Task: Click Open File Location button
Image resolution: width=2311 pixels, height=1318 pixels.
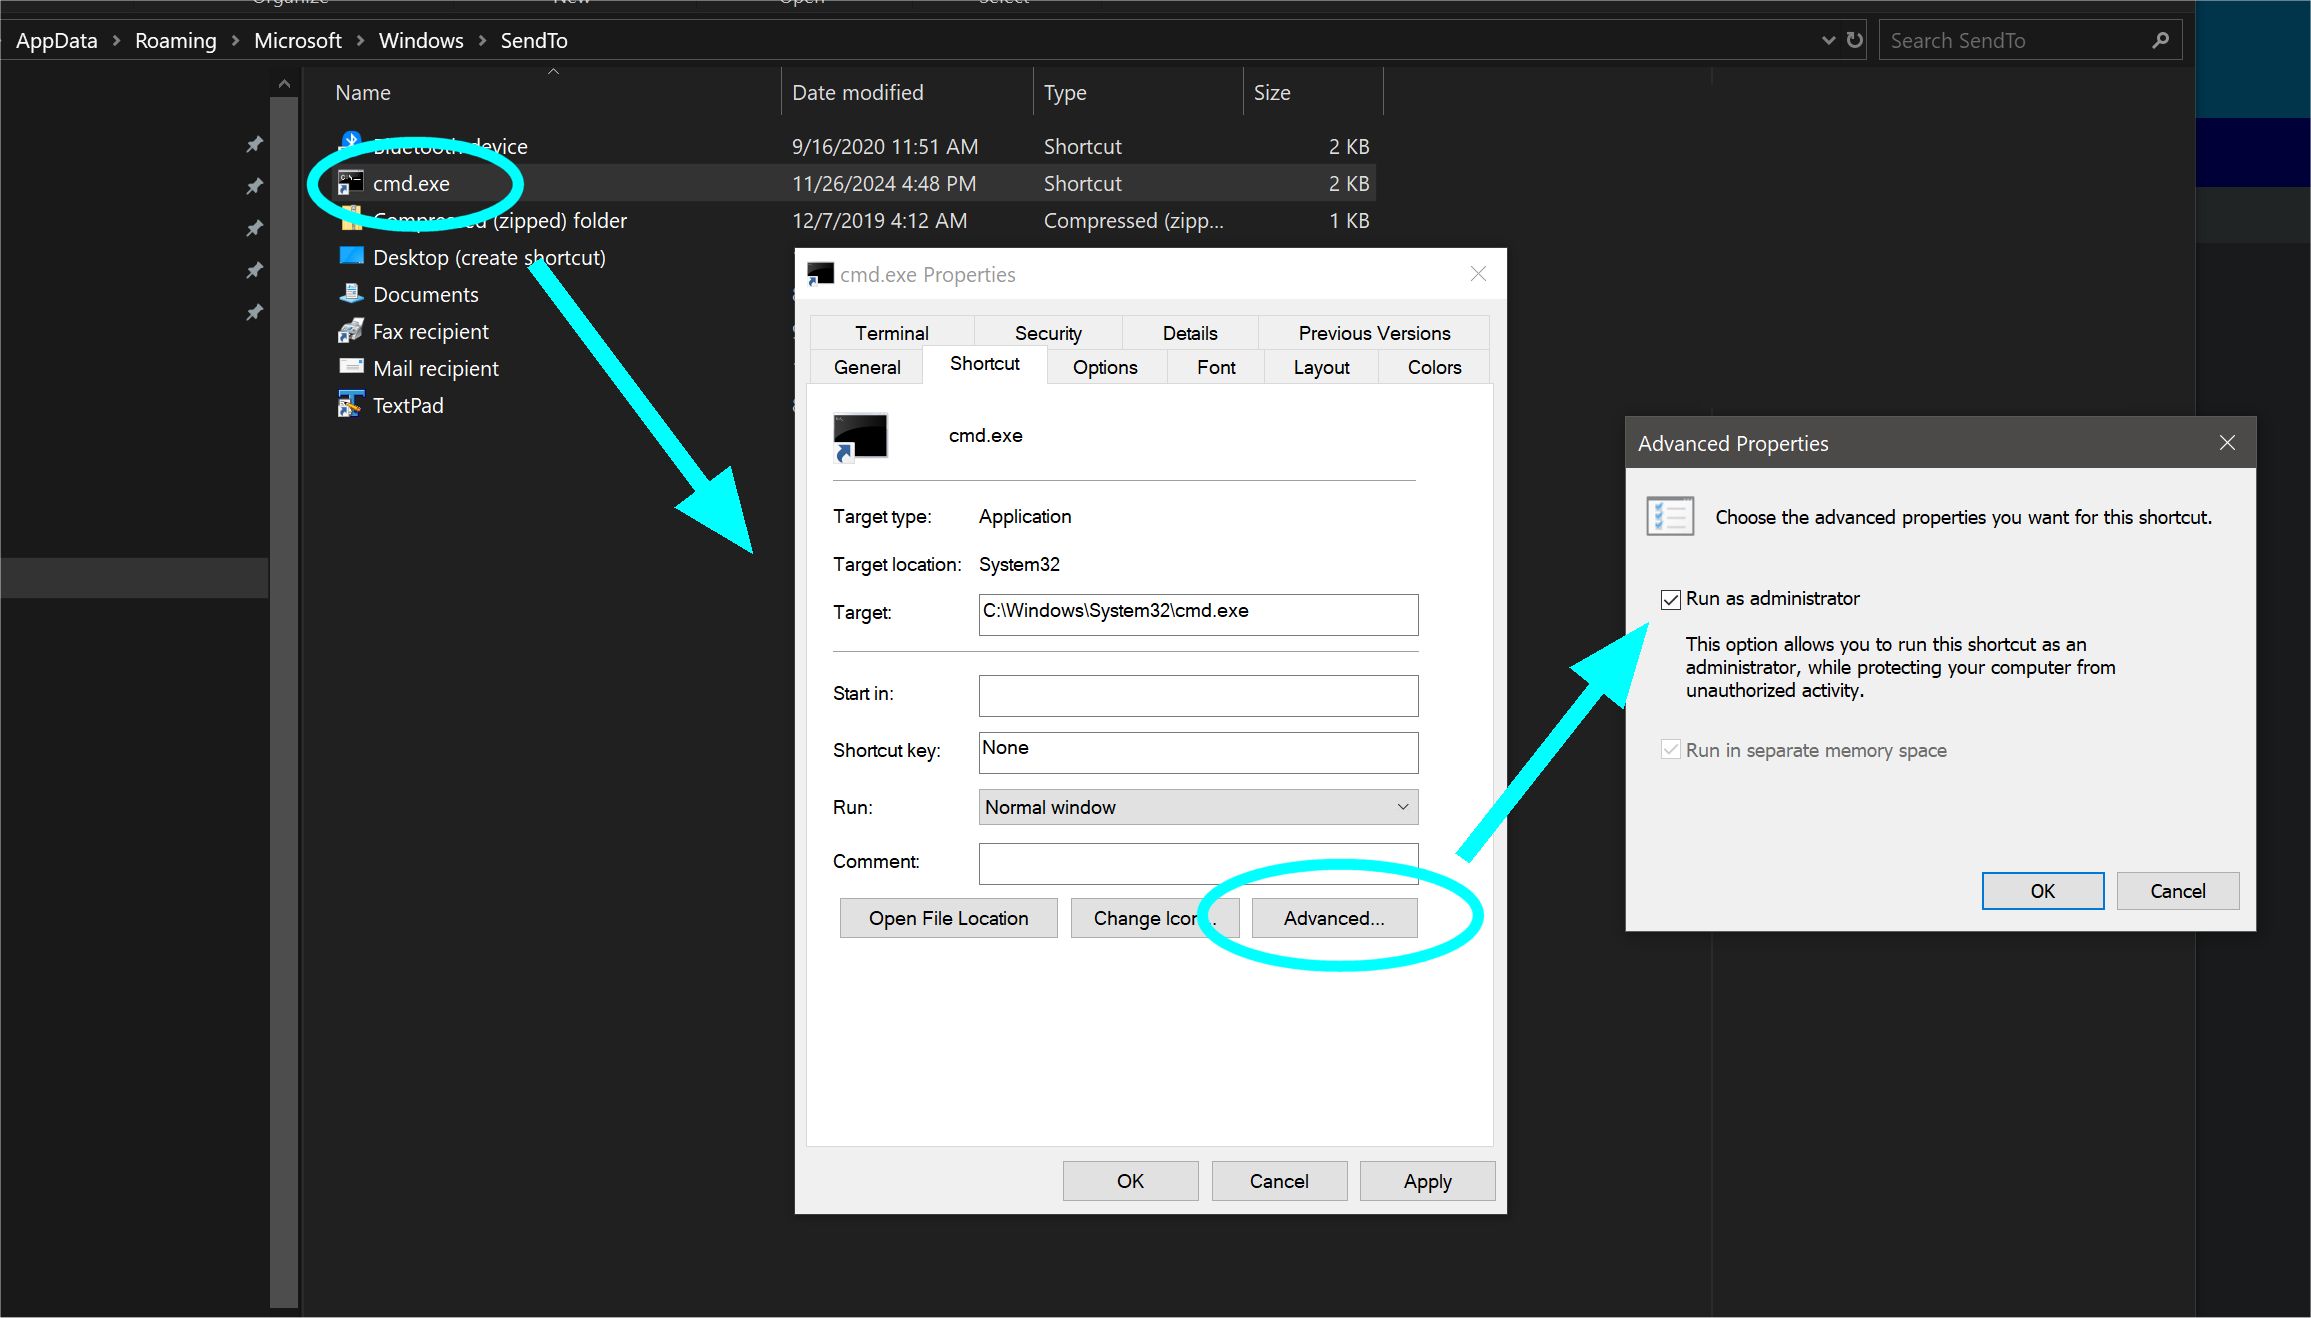Action: pos(947,918)
